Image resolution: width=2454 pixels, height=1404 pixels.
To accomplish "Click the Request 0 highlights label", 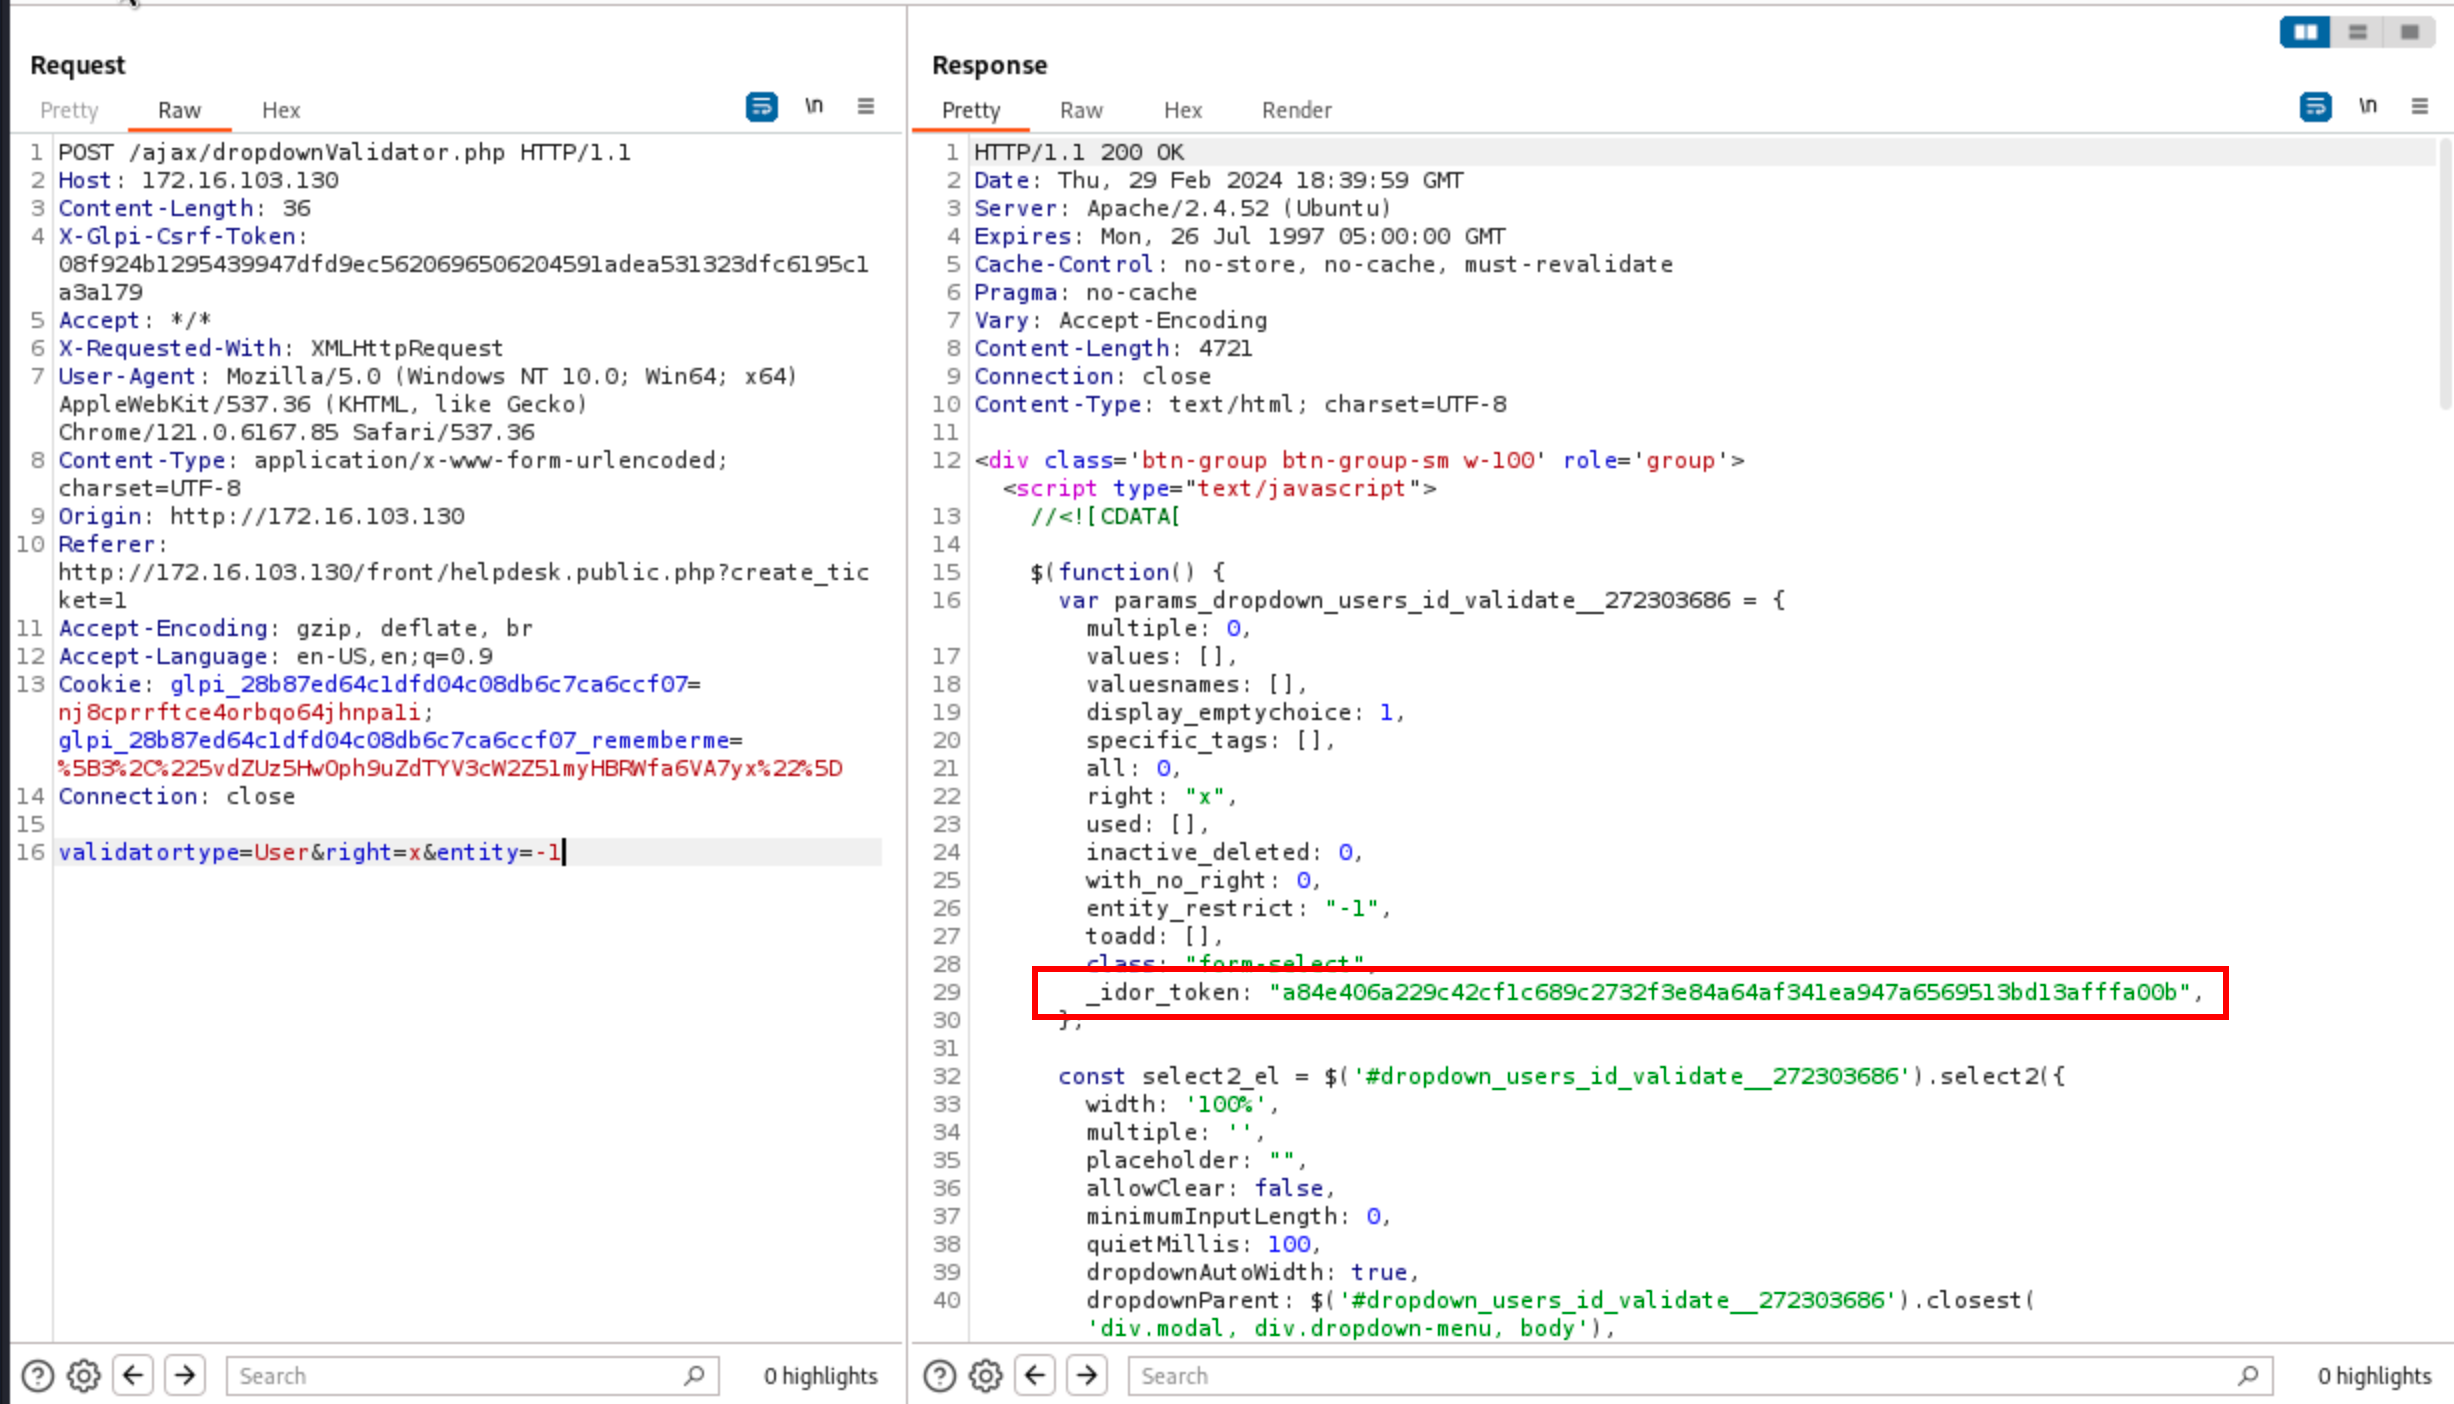I will [x=821, y=1376].
